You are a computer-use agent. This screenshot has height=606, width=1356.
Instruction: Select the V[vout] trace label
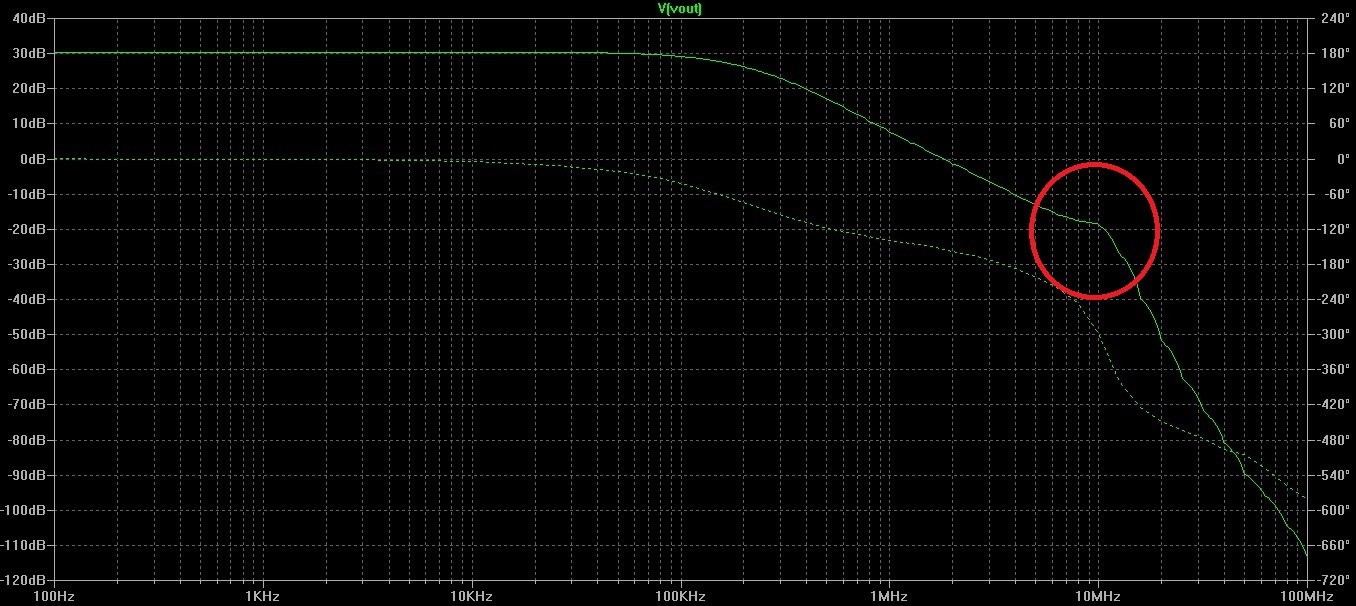(x=680, y=8)
